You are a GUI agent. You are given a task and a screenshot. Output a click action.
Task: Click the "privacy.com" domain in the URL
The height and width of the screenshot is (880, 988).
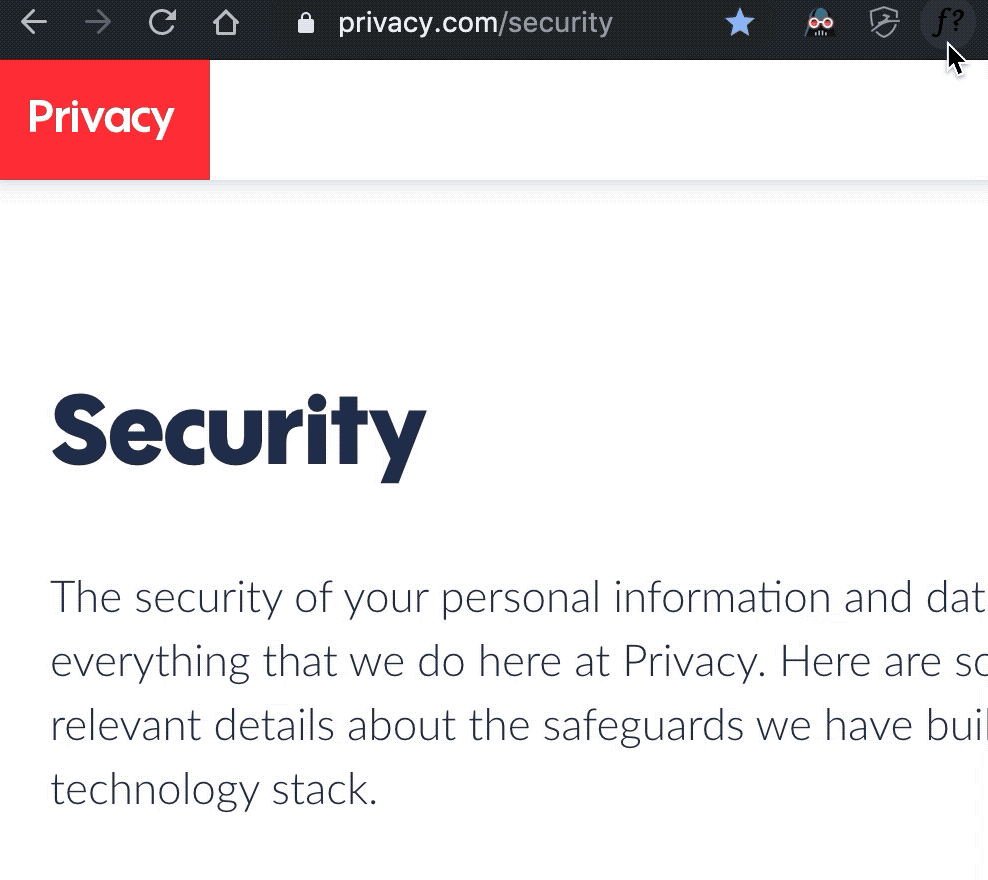click(418, 23)
